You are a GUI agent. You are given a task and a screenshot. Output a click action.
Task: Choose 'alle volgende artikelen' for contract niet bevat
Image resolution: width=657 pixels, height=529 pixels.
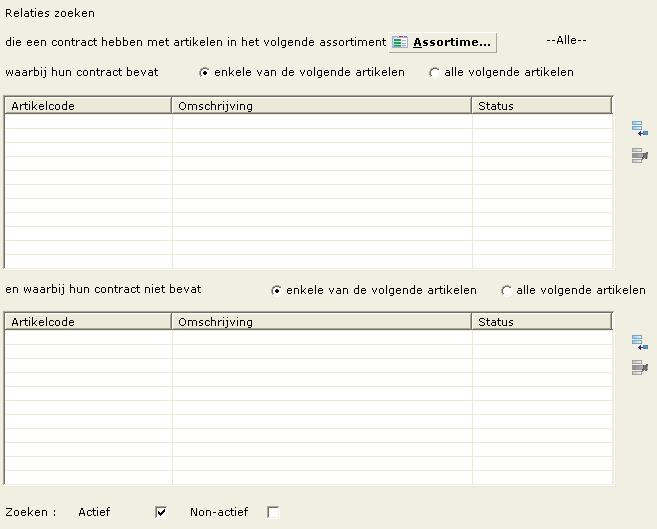tap(507, 290)
